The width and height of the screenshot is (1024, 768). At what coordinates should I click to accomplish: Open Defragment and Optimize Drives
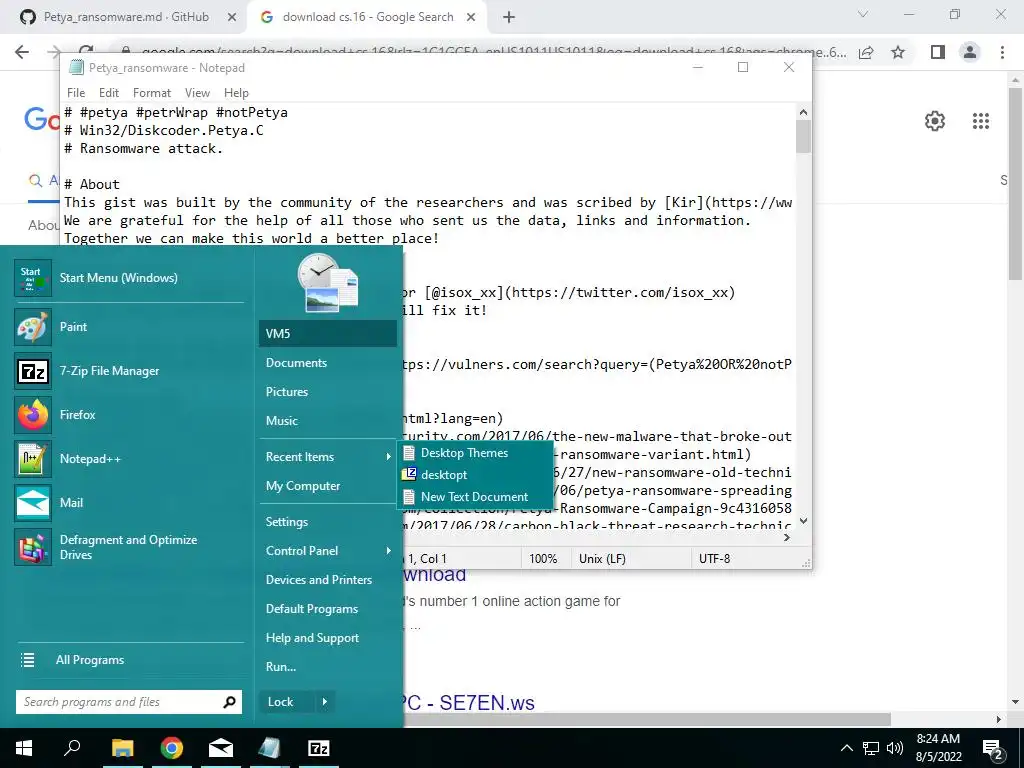click(129, 547)
